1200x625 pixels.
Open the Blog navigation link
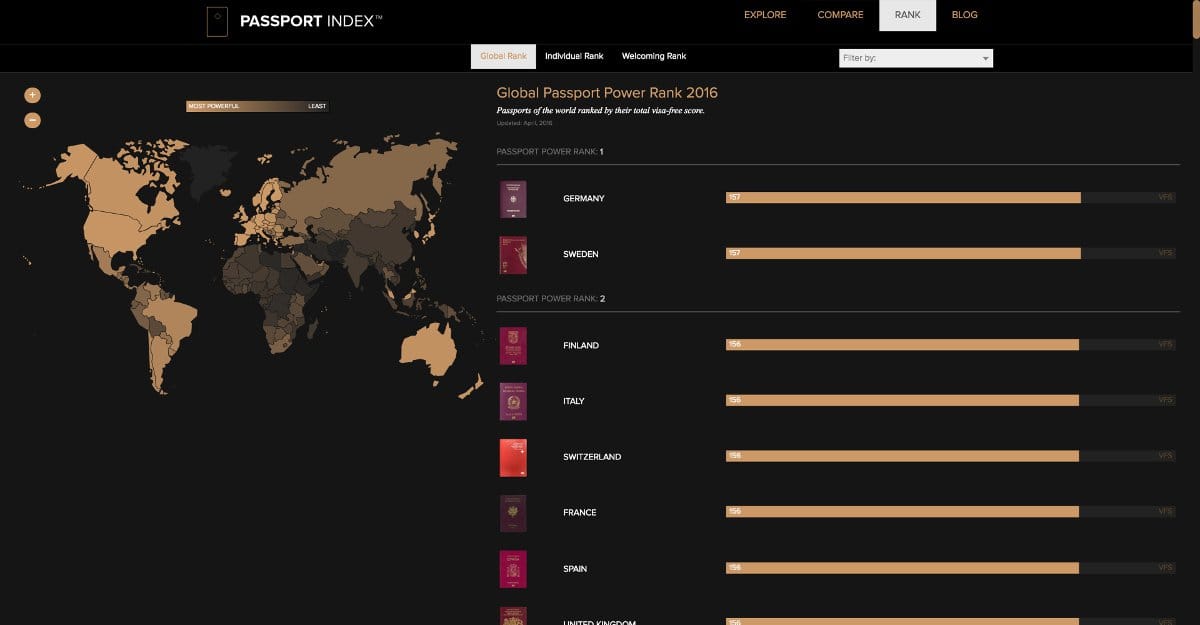pyautogui.click(x=965, y=15)
